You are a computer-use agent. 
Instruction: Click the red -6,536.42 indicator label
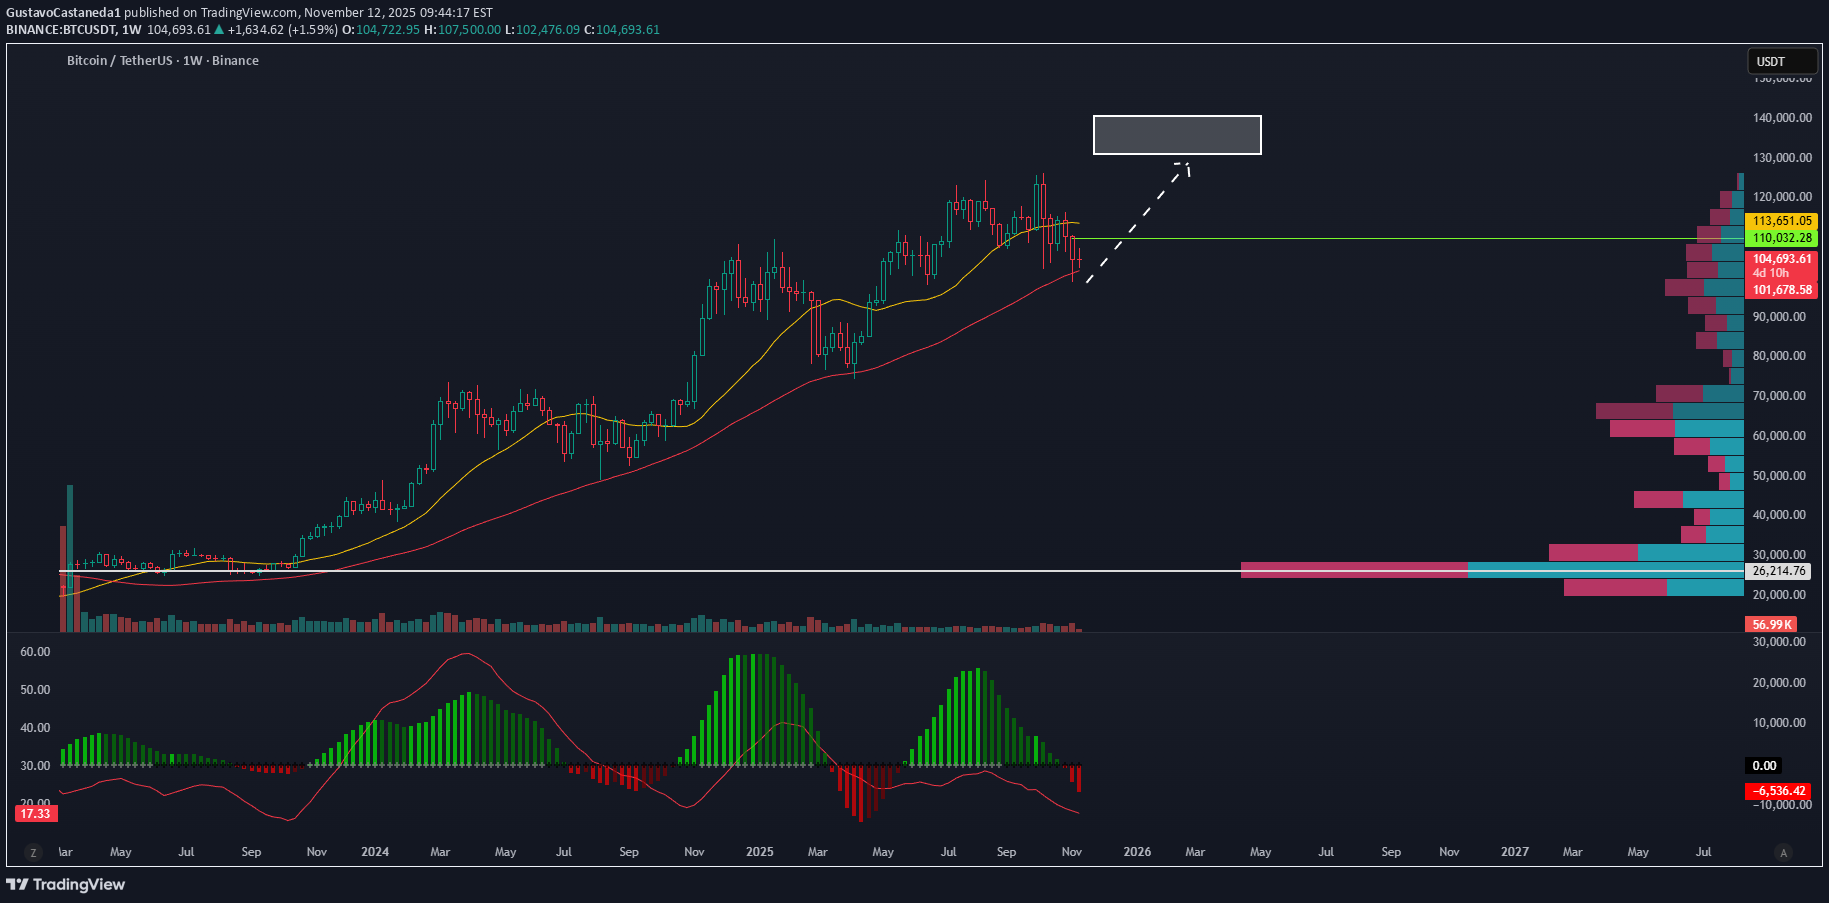(x=1781, y=791)
